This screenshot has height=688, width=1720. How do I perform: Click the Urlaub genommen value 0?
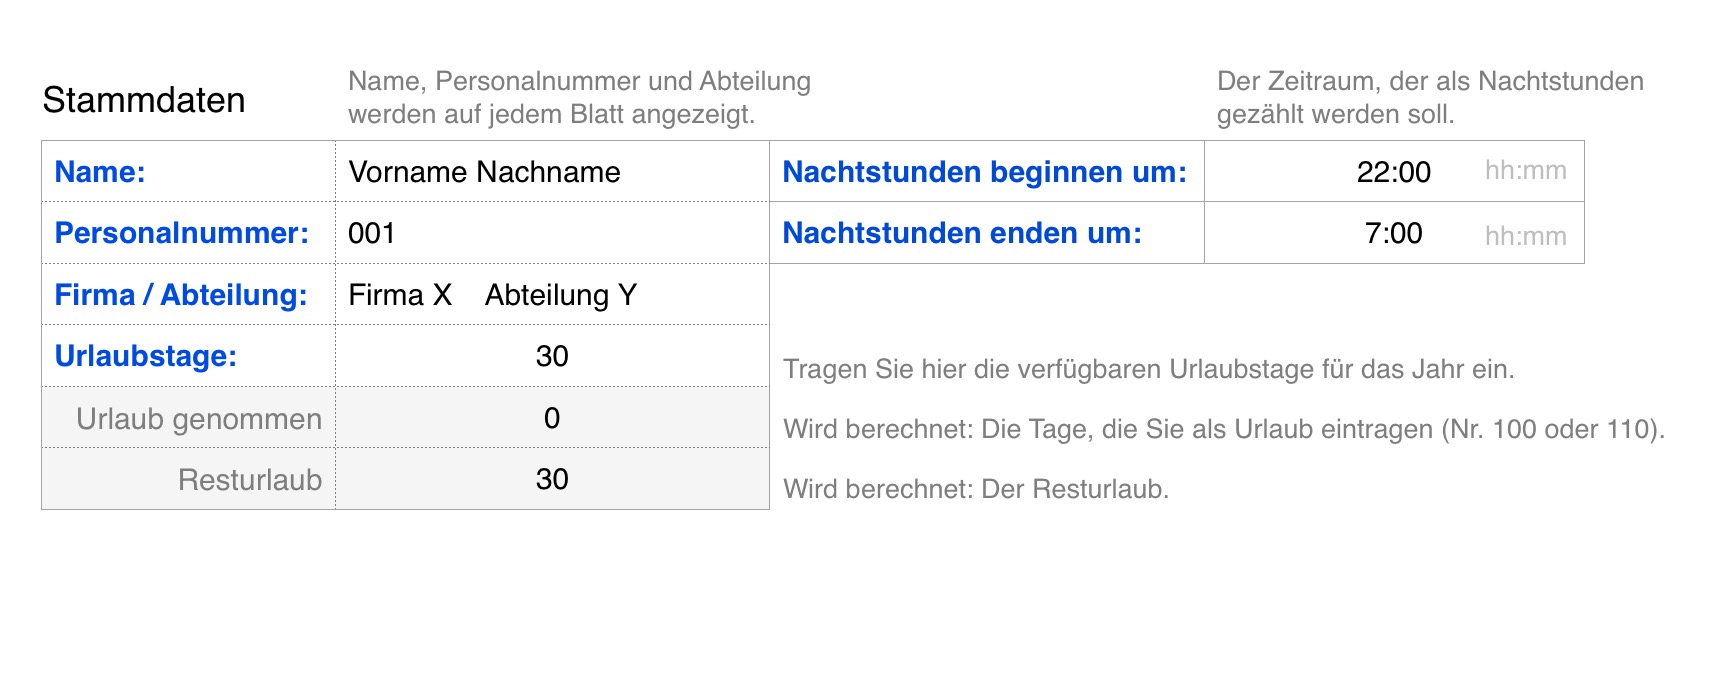click(551, 418)
